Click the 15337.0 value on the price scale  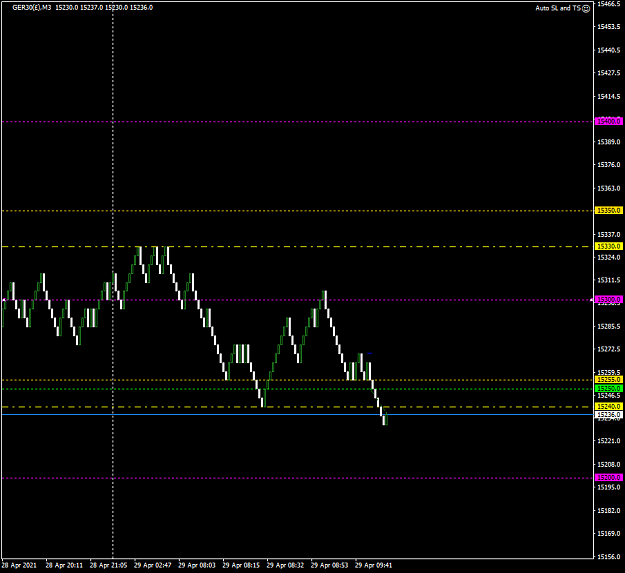click(608, 234)
